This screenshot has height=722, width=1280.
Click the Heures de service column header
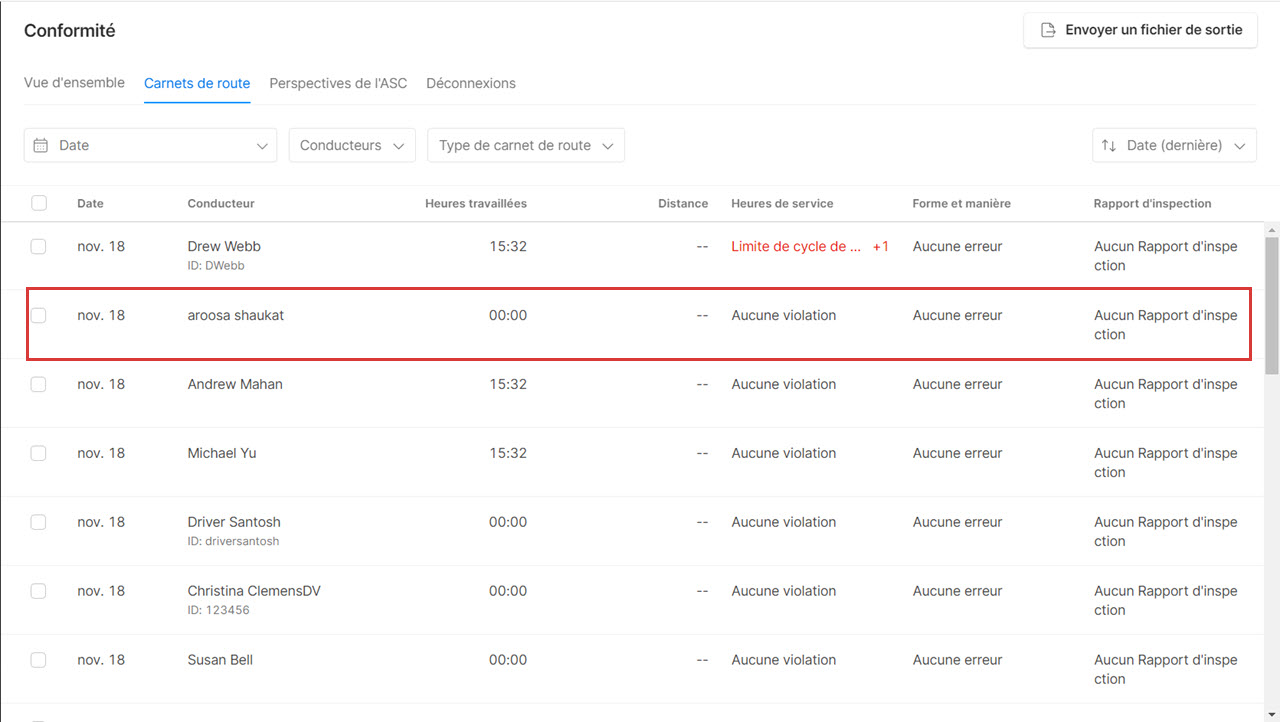(x=782, y=203)
